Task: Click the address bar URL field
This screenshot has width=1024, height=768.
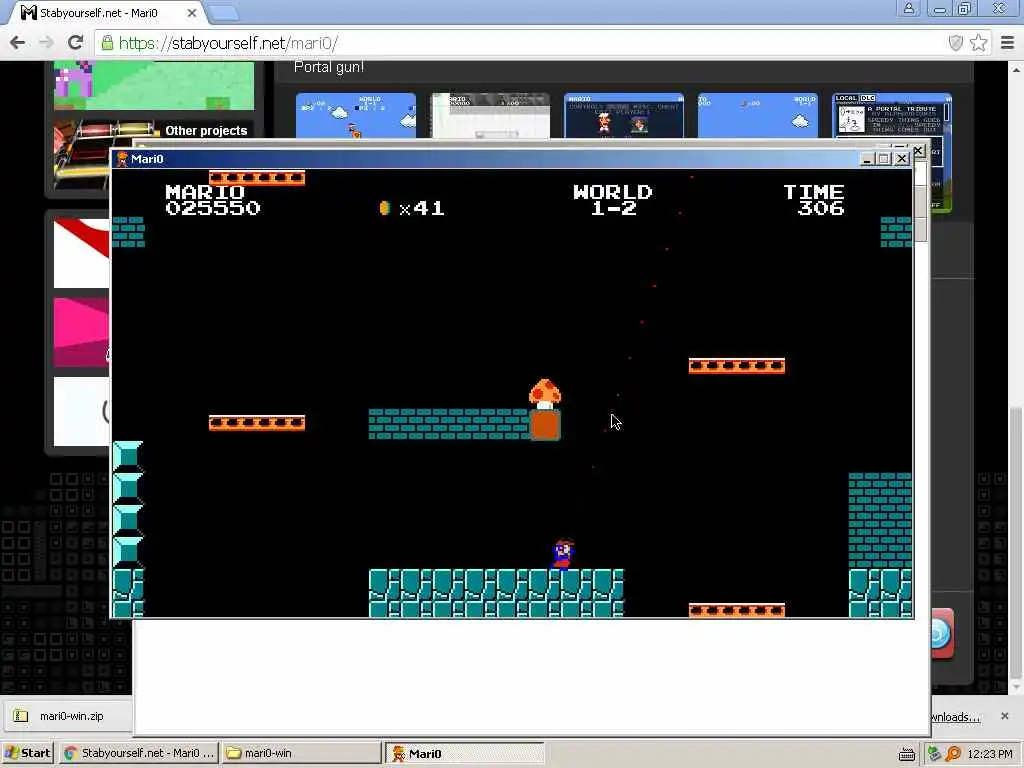Action: tap(522, 43)
